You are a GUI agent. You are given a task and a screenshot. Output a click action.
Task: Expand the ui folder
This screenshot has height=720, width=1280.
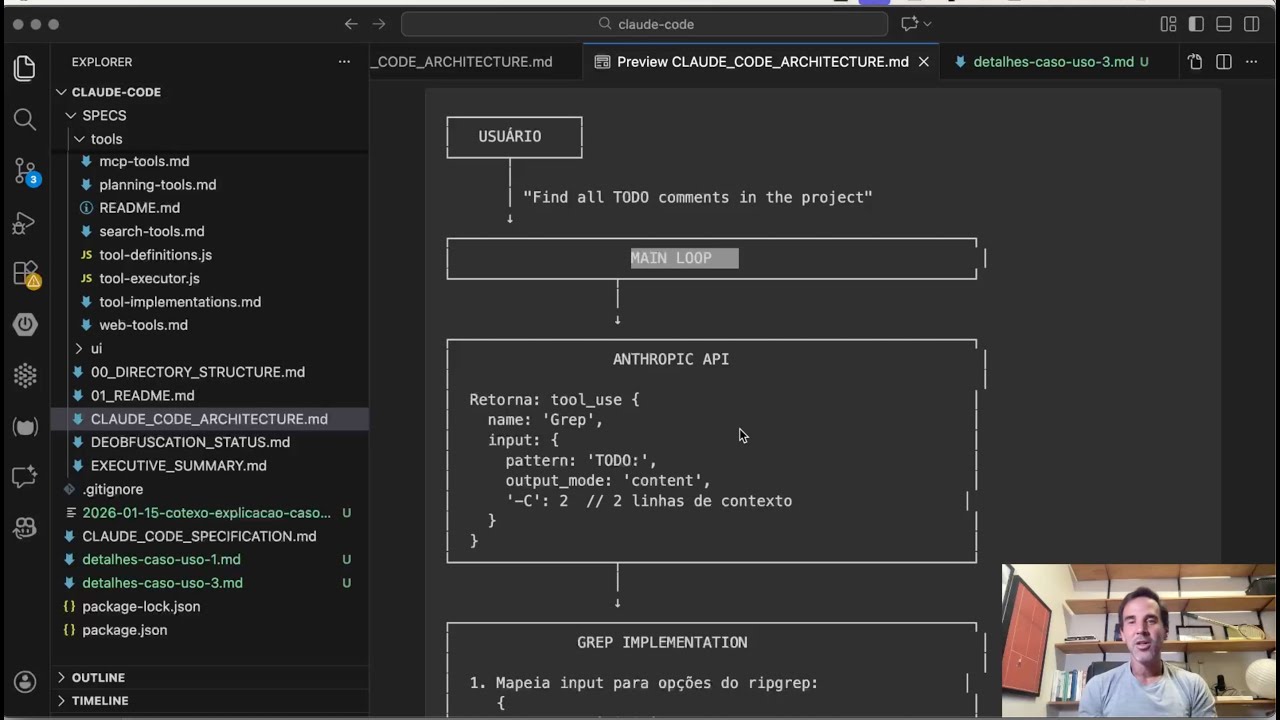click(x=80, y=348)
